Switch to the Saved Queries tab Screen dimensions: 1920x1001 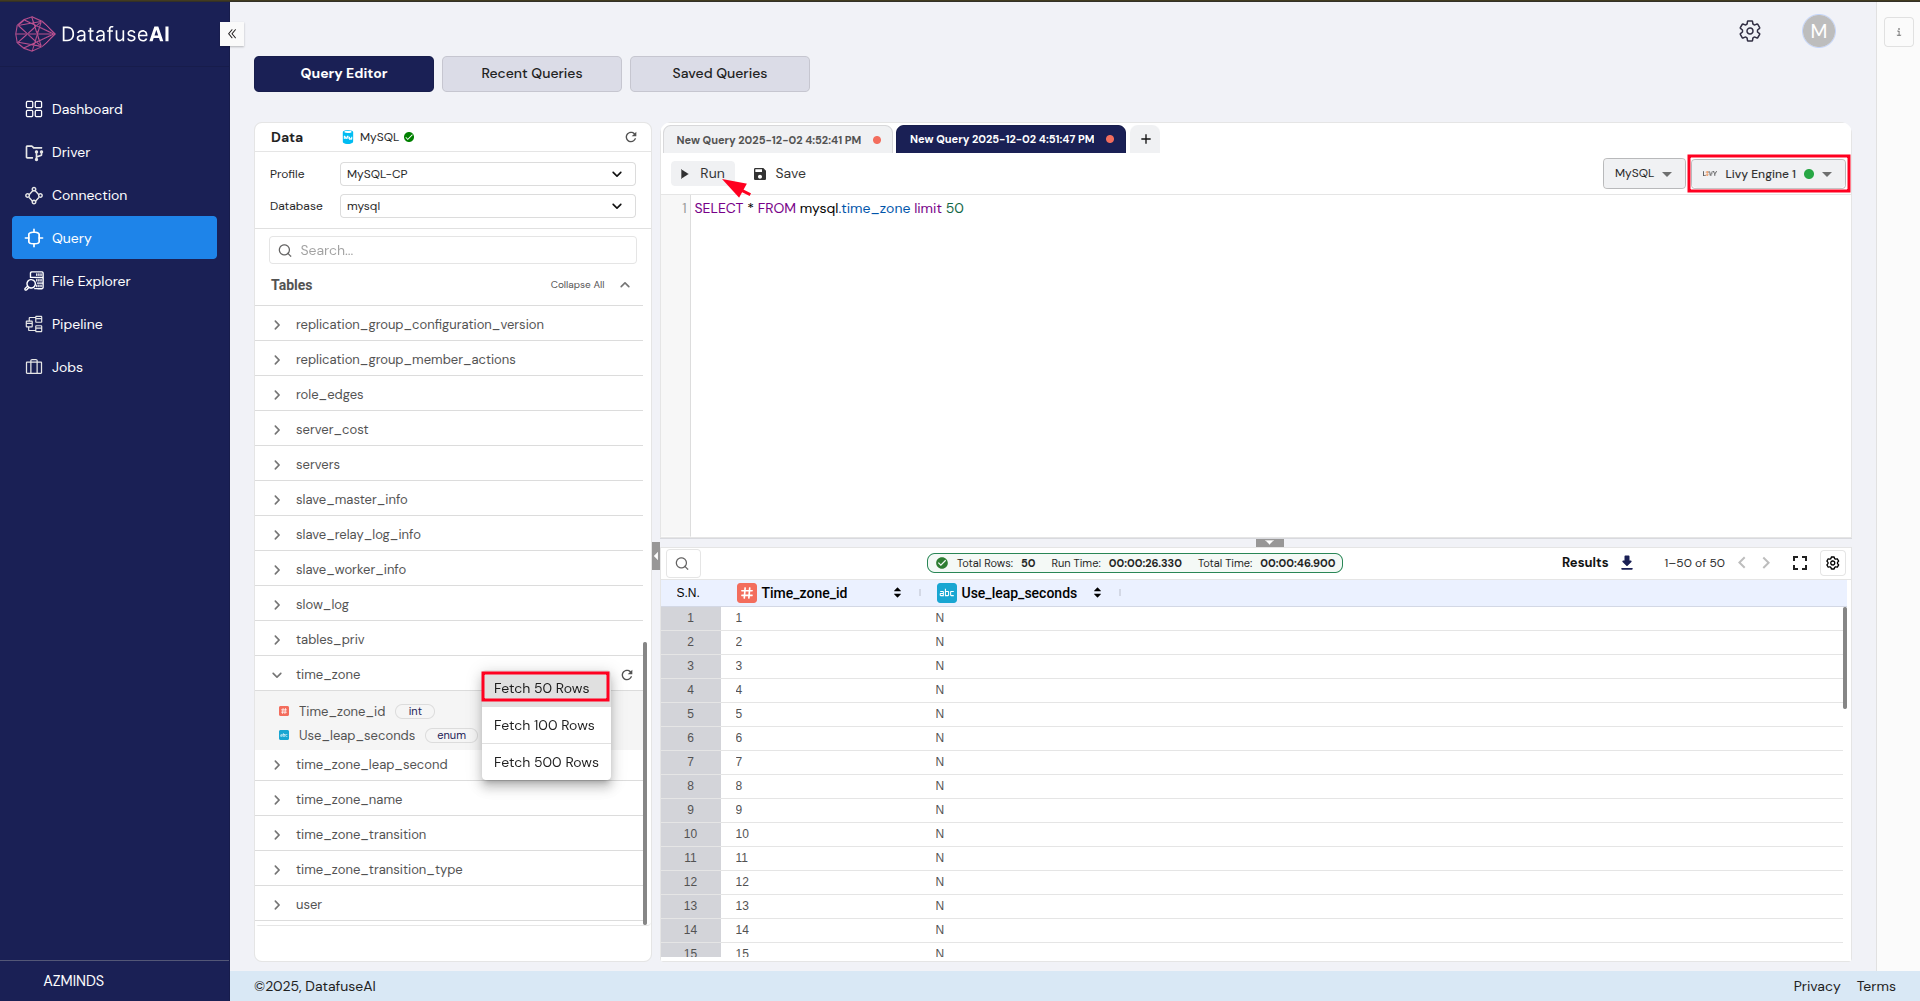719,73
